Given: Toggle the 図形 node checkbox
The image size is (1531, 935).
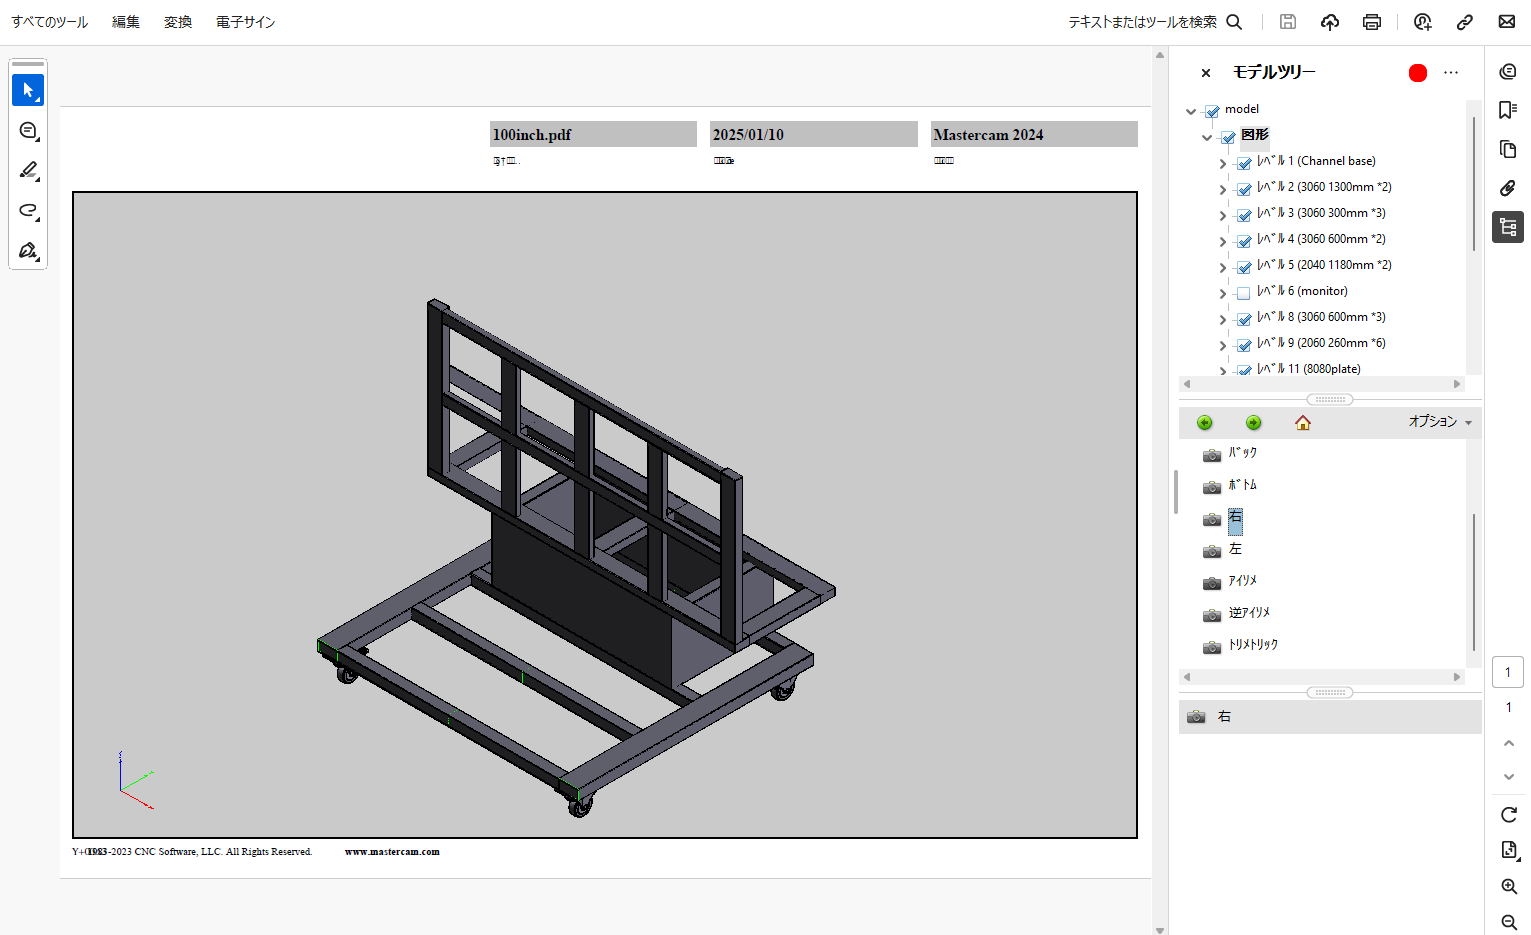Looking at the screenshot, I should (x=1228, y=137).
